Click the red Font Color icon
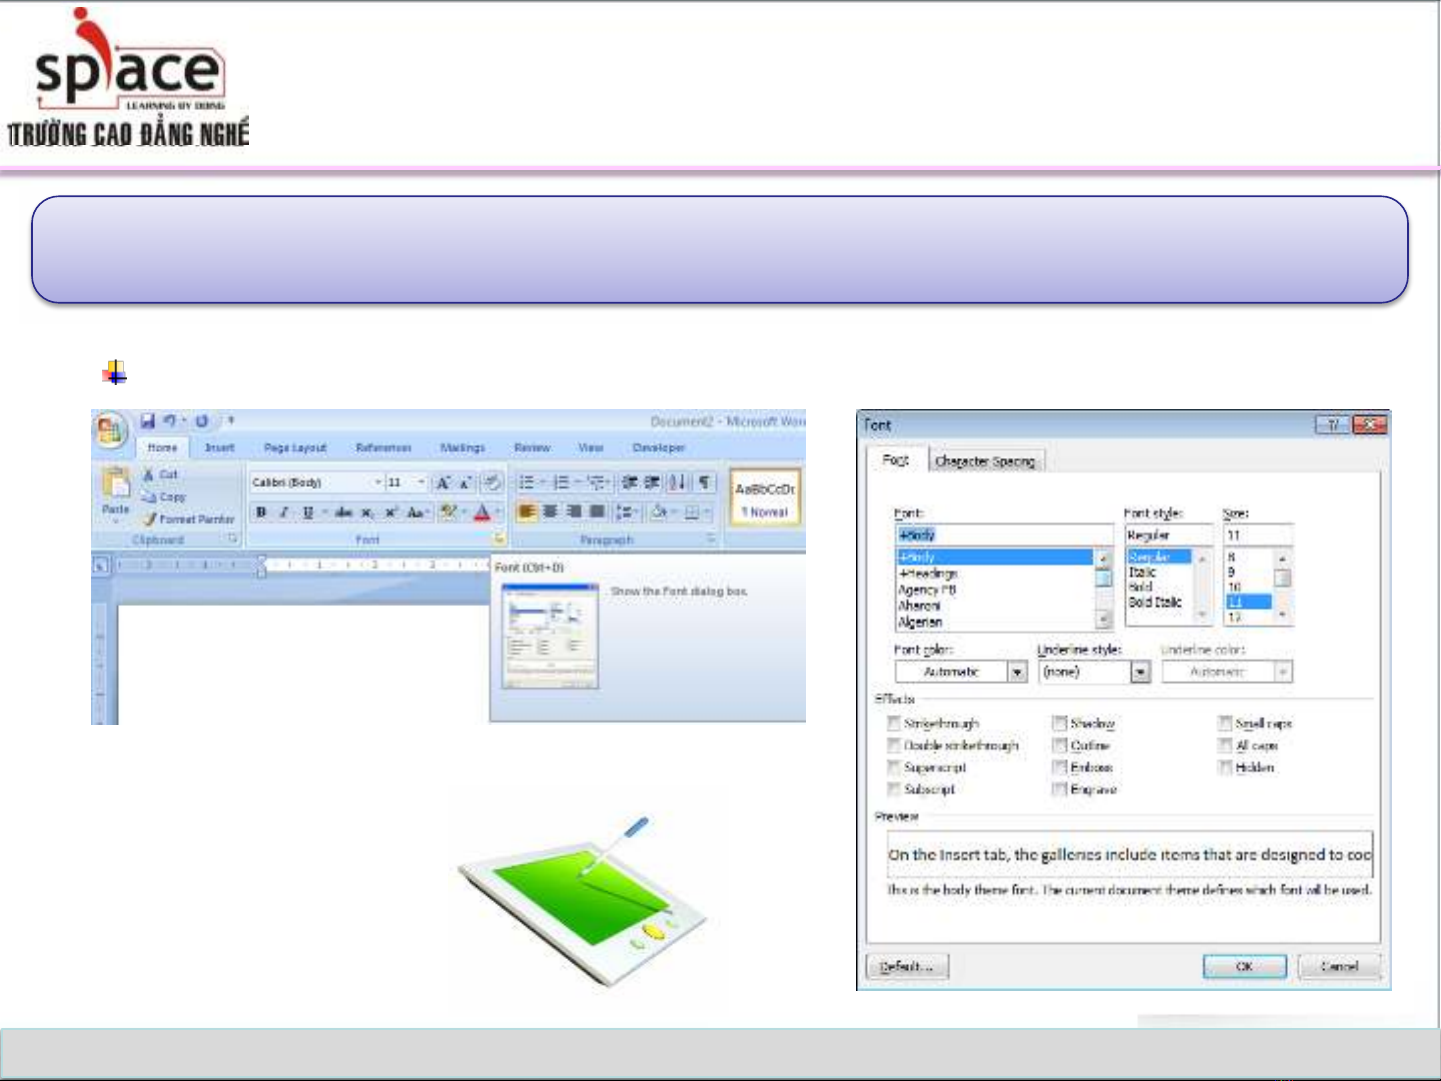This screenshot has width=1441, height=1081. coord(482,512)
